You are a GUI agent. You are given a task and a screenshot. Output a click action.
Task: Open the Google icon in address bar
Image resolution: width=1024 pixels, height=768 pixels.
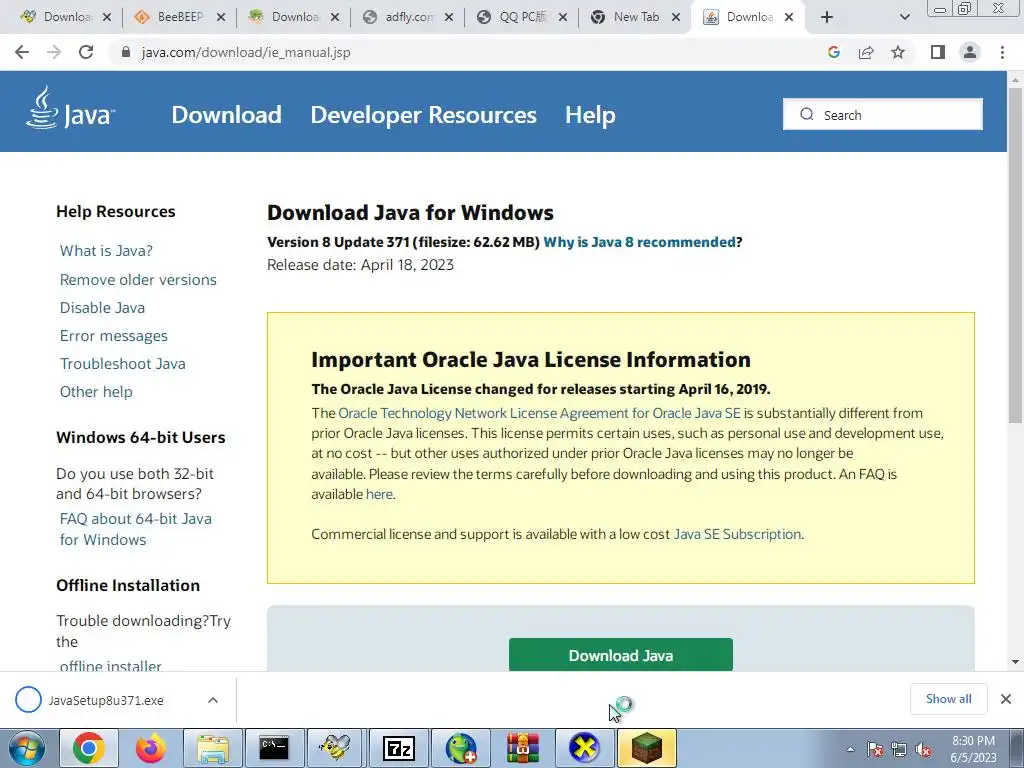(x=833, y=52)
